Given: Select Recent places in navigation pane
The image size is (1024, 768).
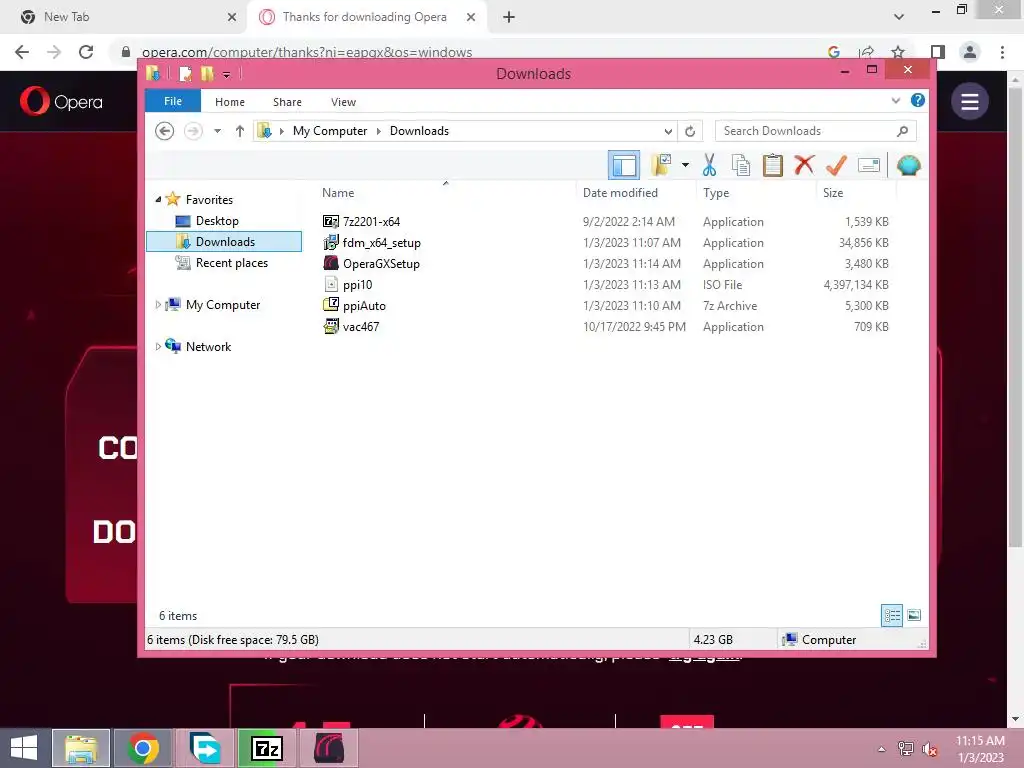Looking at the screenshot, I should (231, 263).
